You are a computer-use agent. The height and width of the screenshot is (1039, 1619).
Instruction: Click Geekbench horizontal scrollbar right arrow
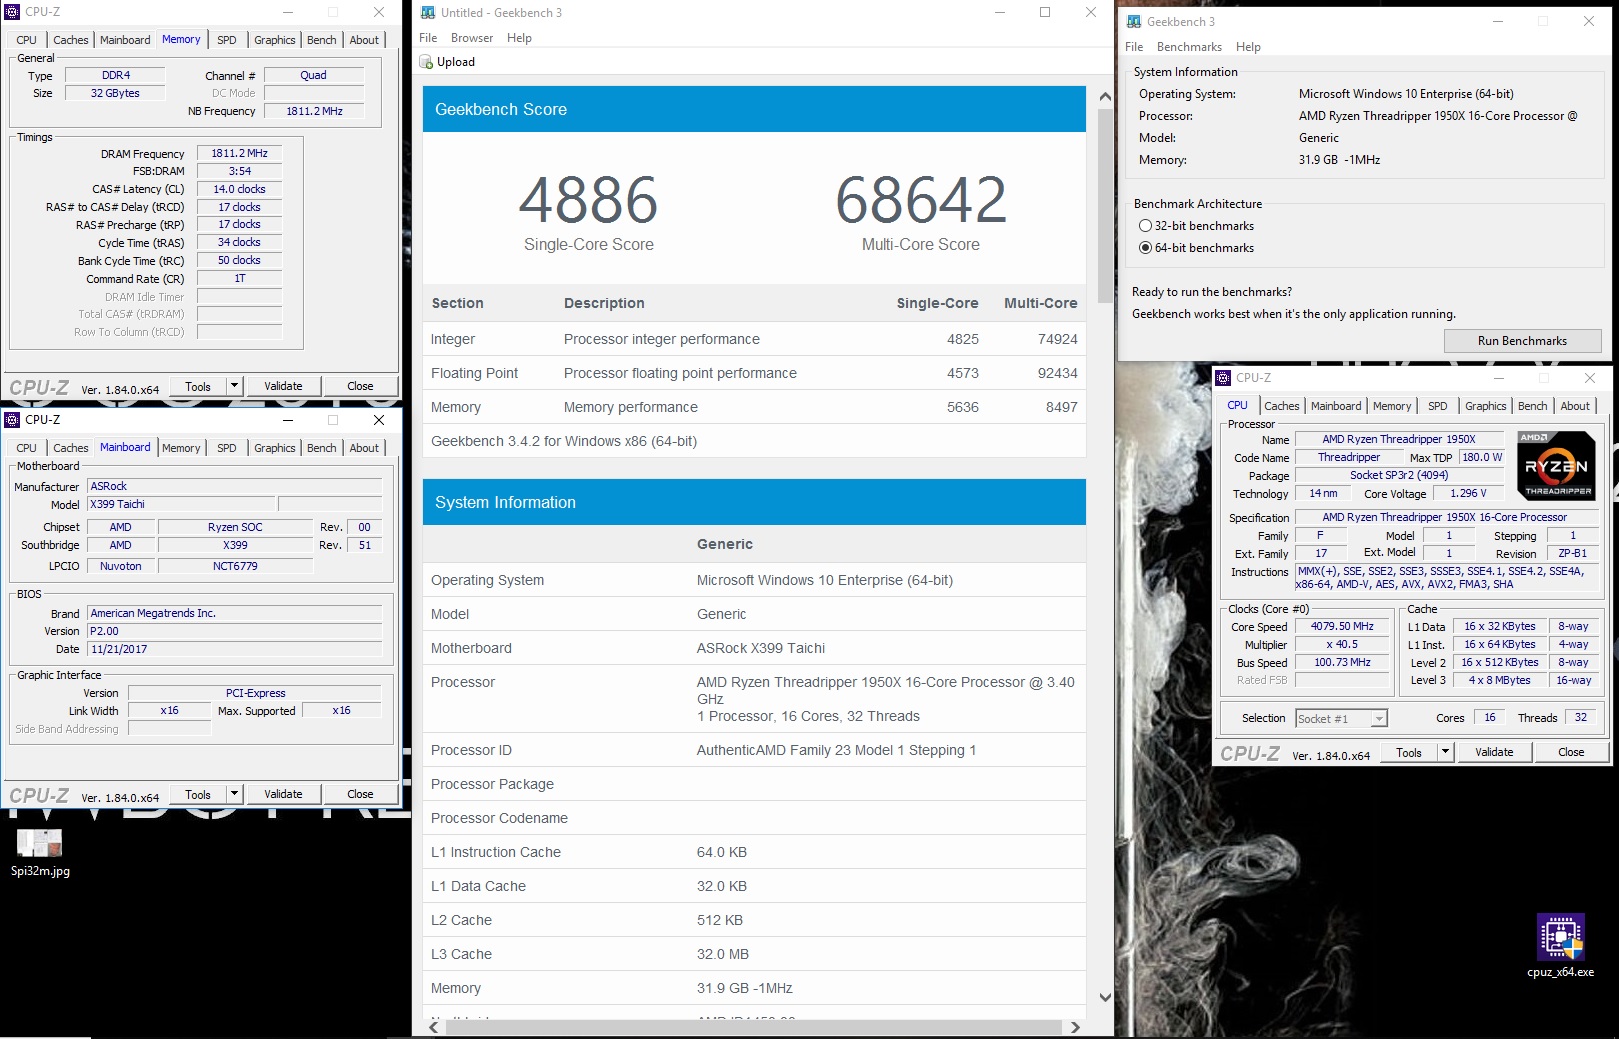click(1075, 1027)
